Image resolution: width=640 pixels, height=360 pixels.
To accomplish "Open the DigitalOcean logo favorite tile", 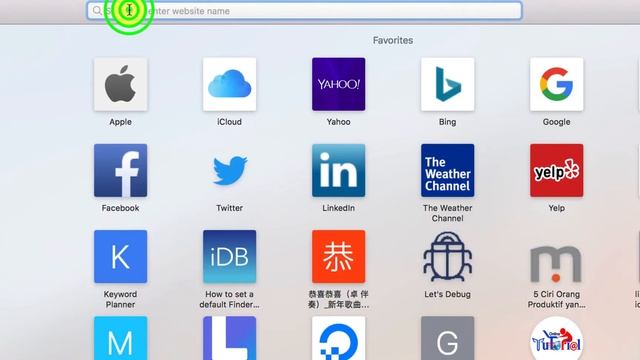I will click(x=338, y=338).
